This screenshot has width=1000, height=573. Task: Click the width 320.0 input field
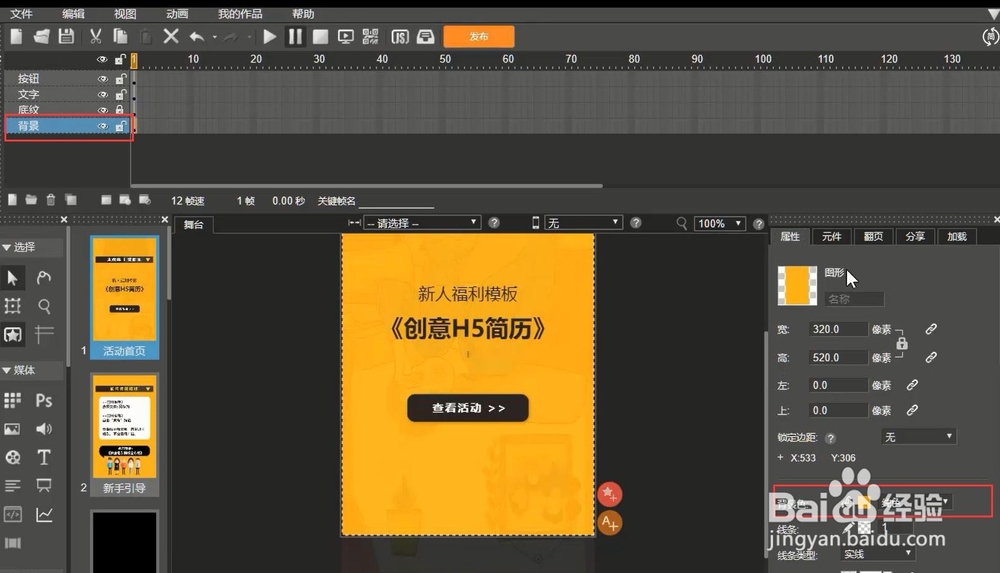click(x=837, y=329)
